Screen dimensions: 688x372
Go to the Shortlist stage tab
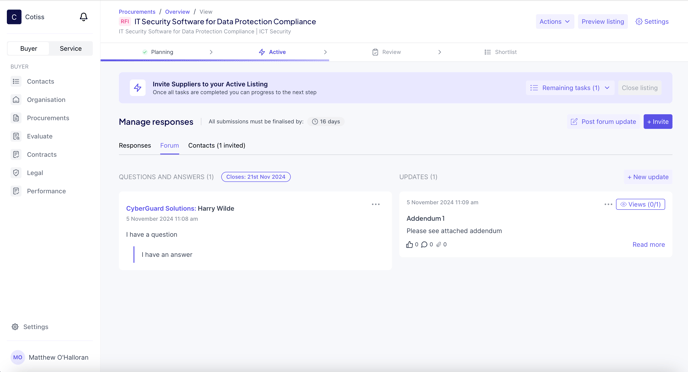click(501, 52)
